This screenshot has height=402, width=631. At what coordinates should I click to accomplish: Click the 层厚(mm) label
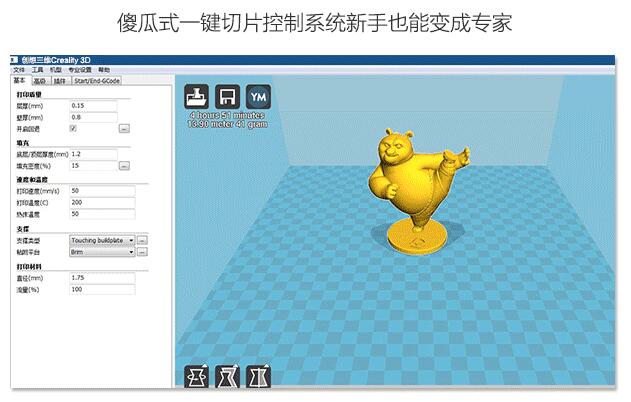tap(30, 106)
